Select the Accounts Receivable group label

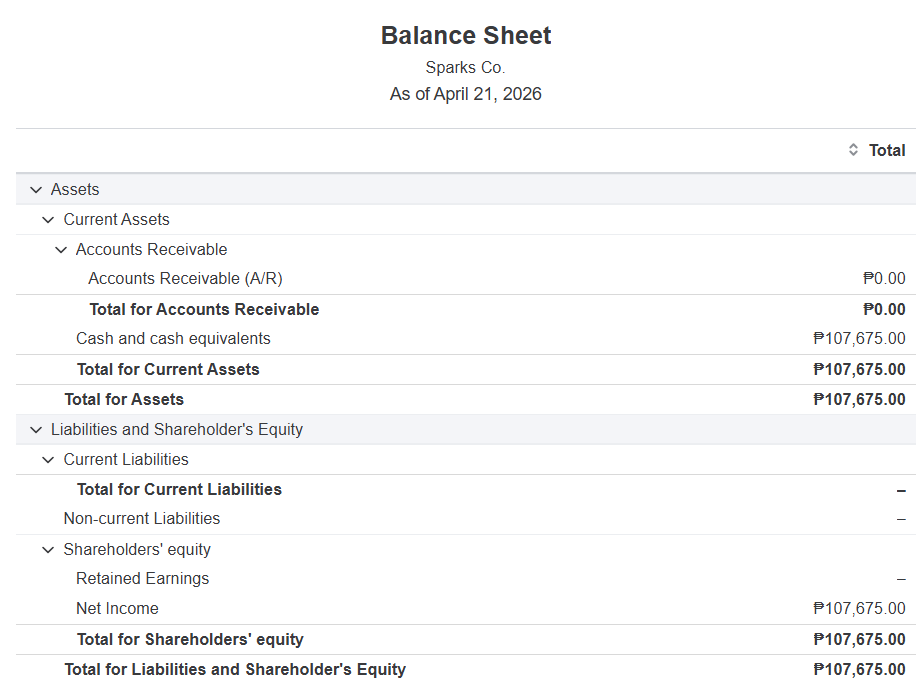point(151,250)
